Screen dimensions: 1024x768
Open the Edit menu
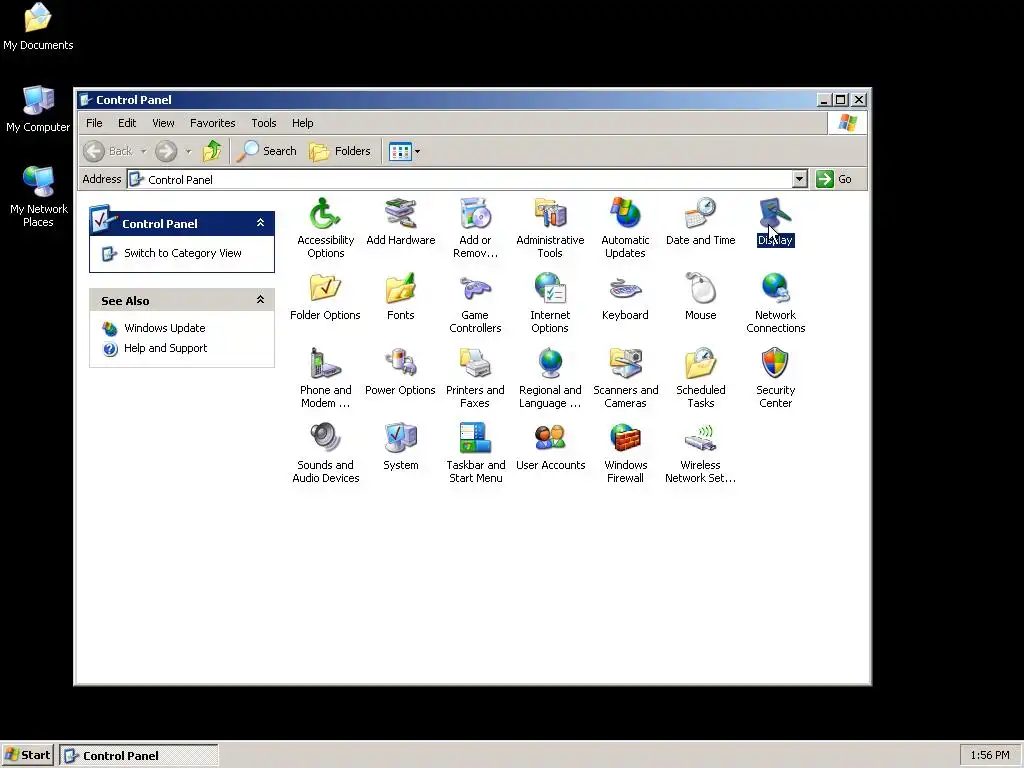(127, 123)
